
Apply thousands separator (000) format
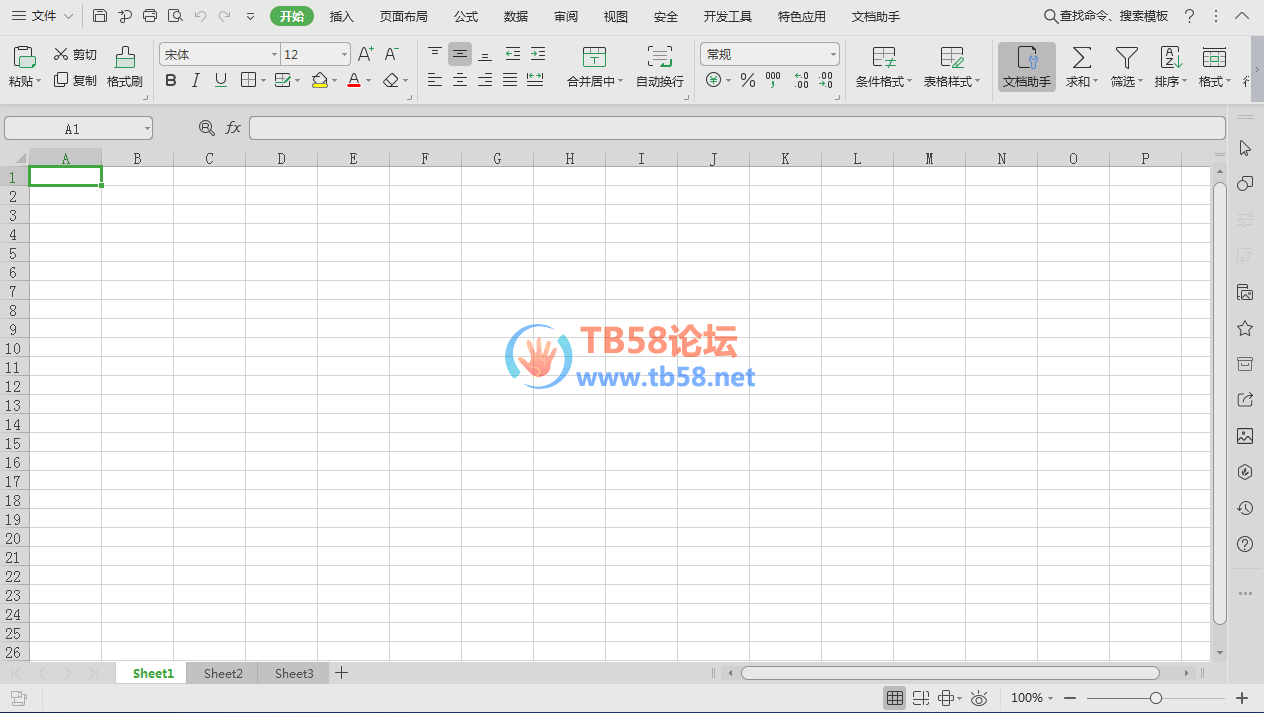click(773, 80)
